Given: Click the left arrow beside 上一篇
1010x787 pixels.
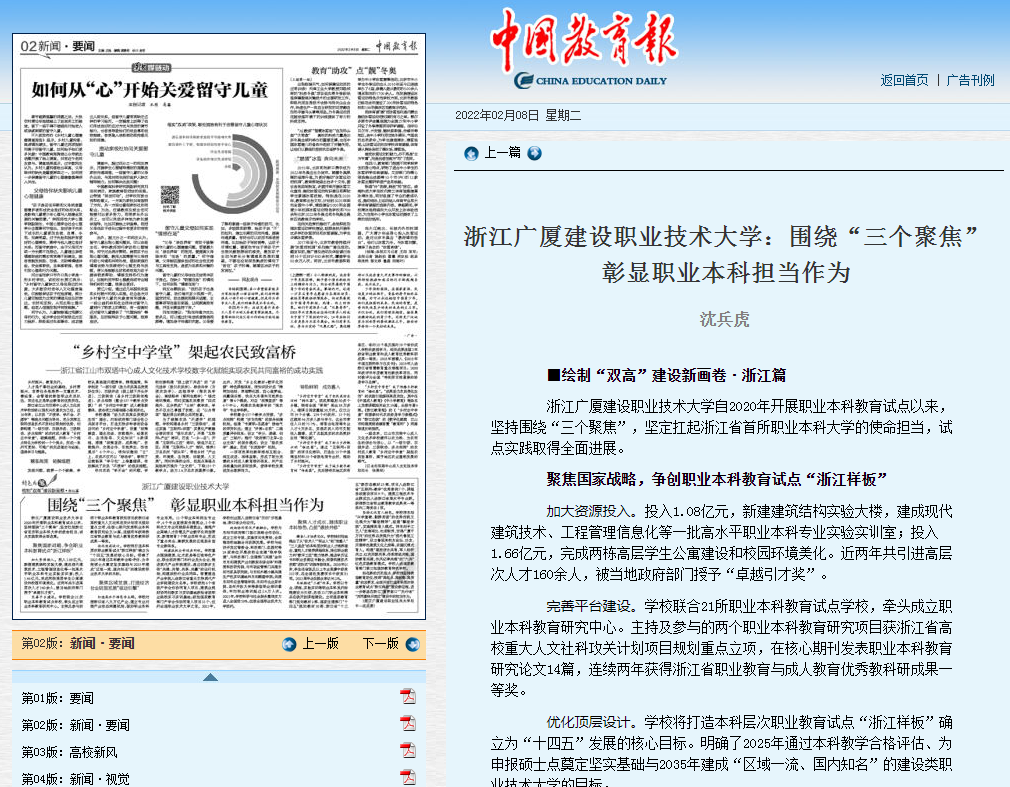Looking at the screenshot, I should 472,153.
